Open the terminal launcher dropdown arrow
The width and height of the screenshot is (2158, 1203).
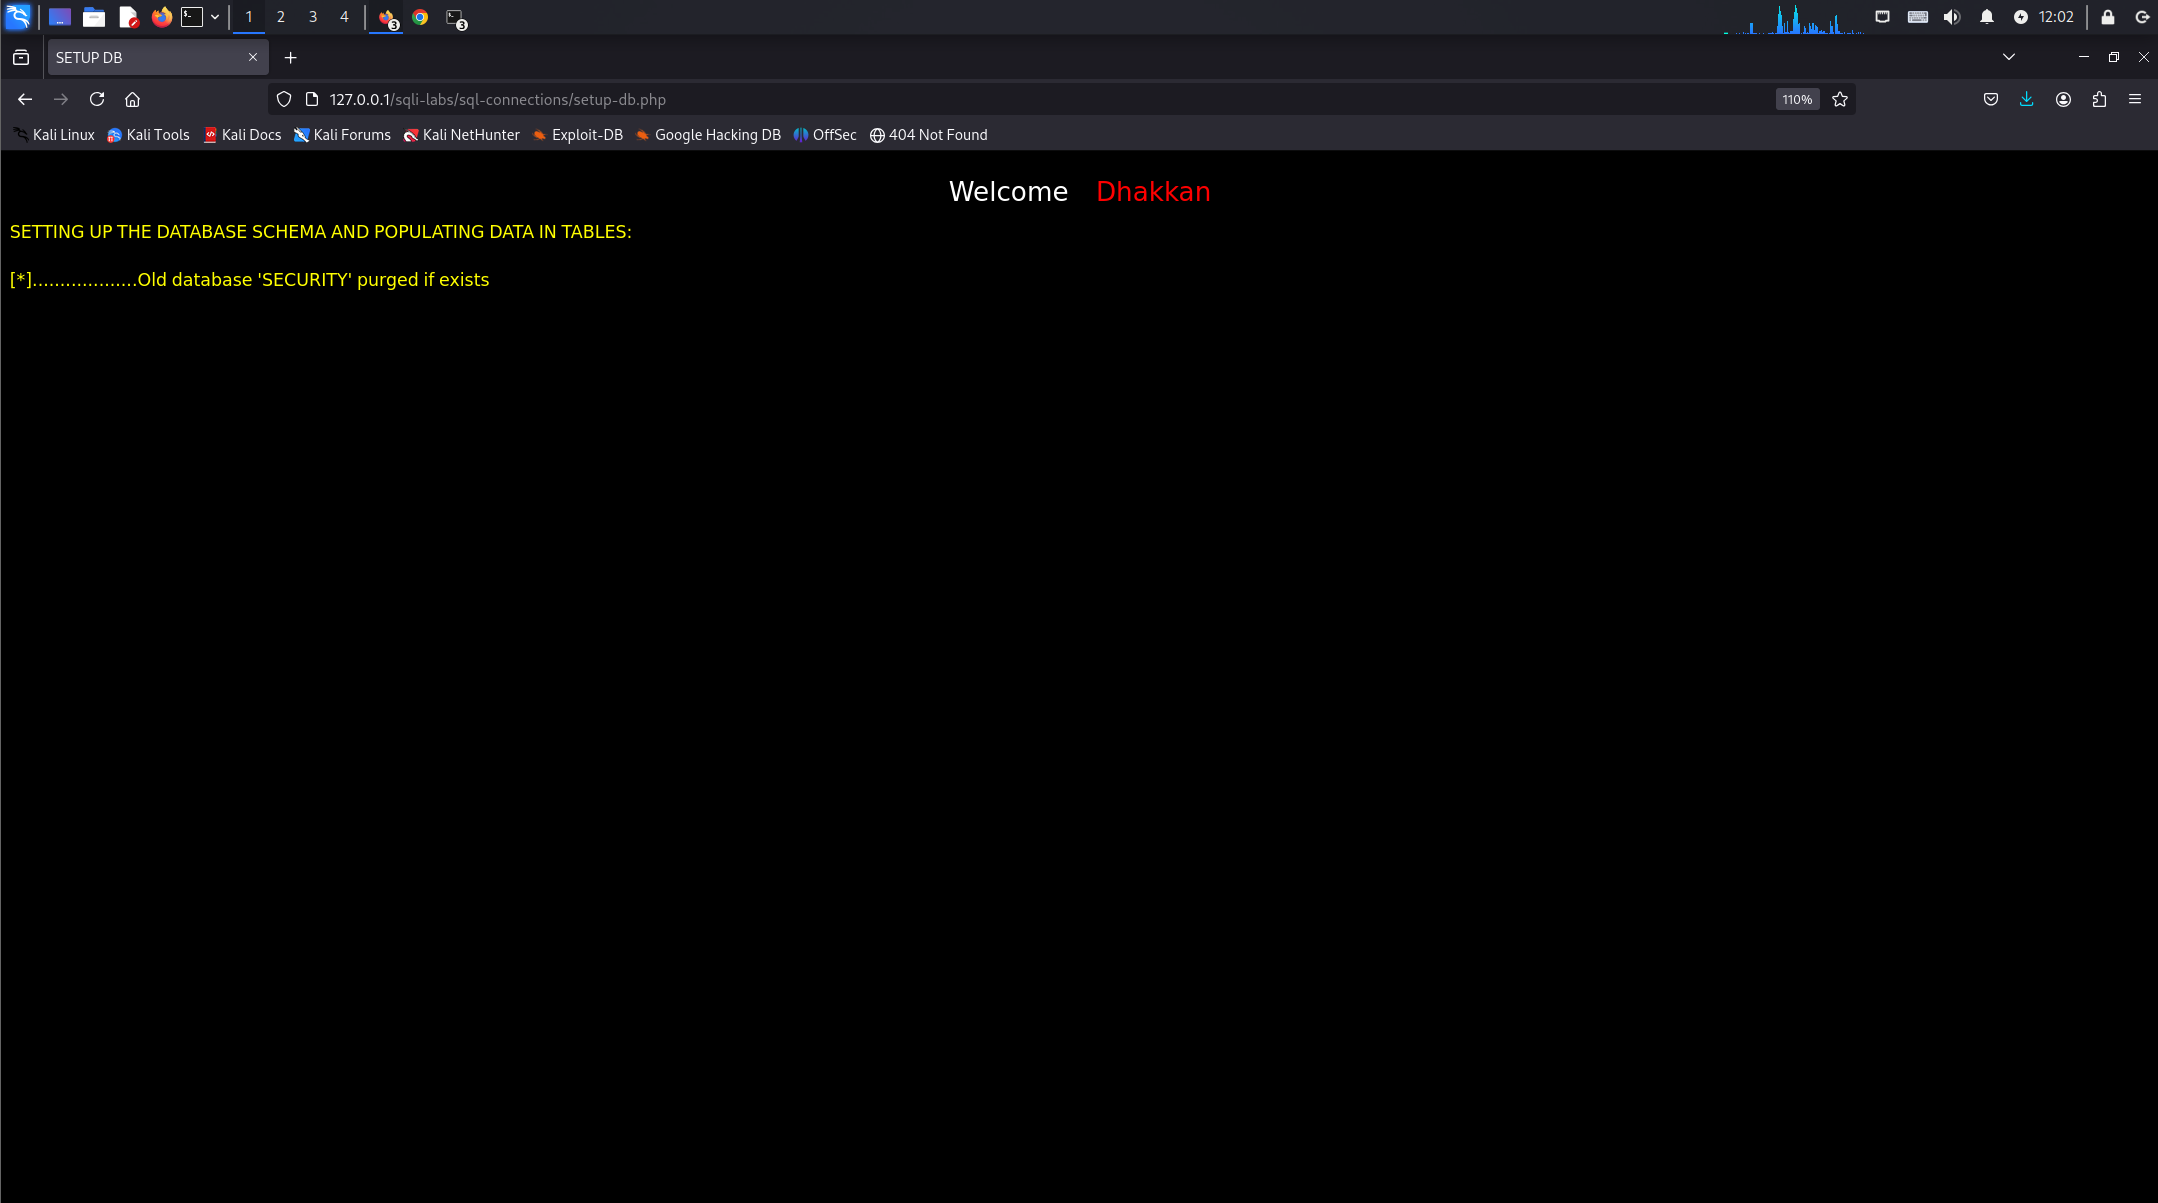pyautogui.click(x=215, y=17)
